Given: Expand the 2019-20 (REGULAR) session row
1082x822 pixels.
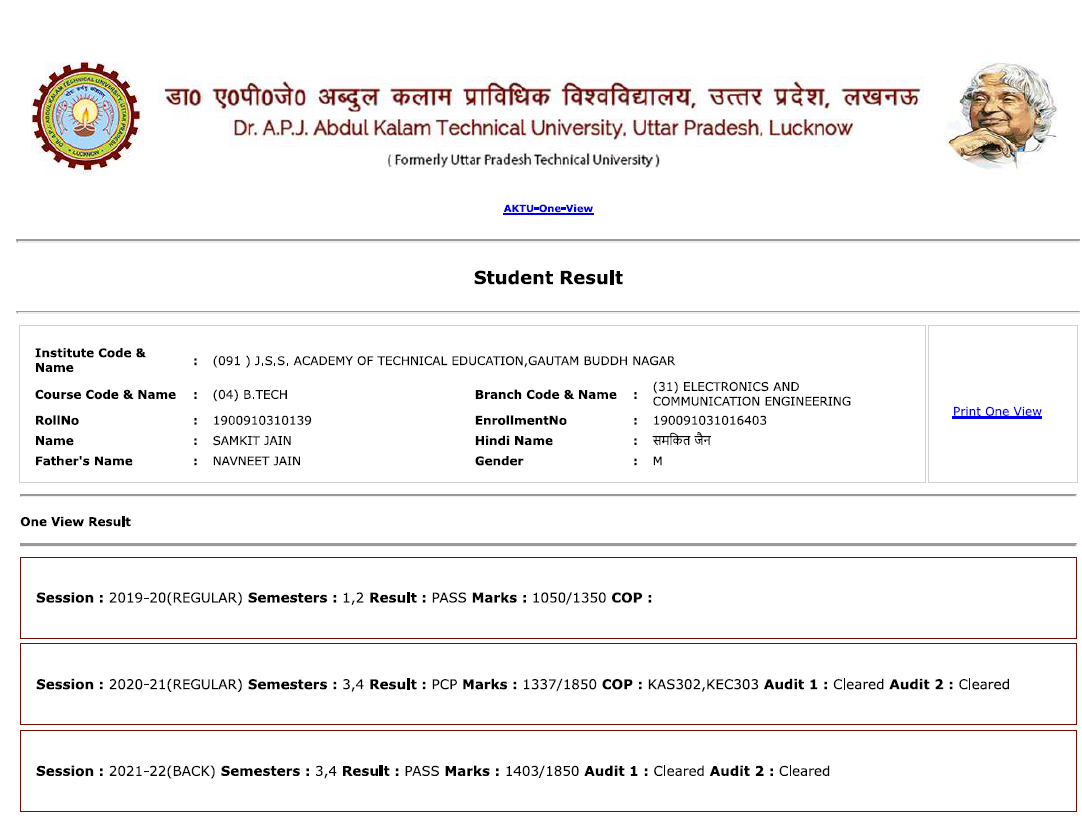Looking at the screenshot, I should pyautogui.click(x=548, y=598).
